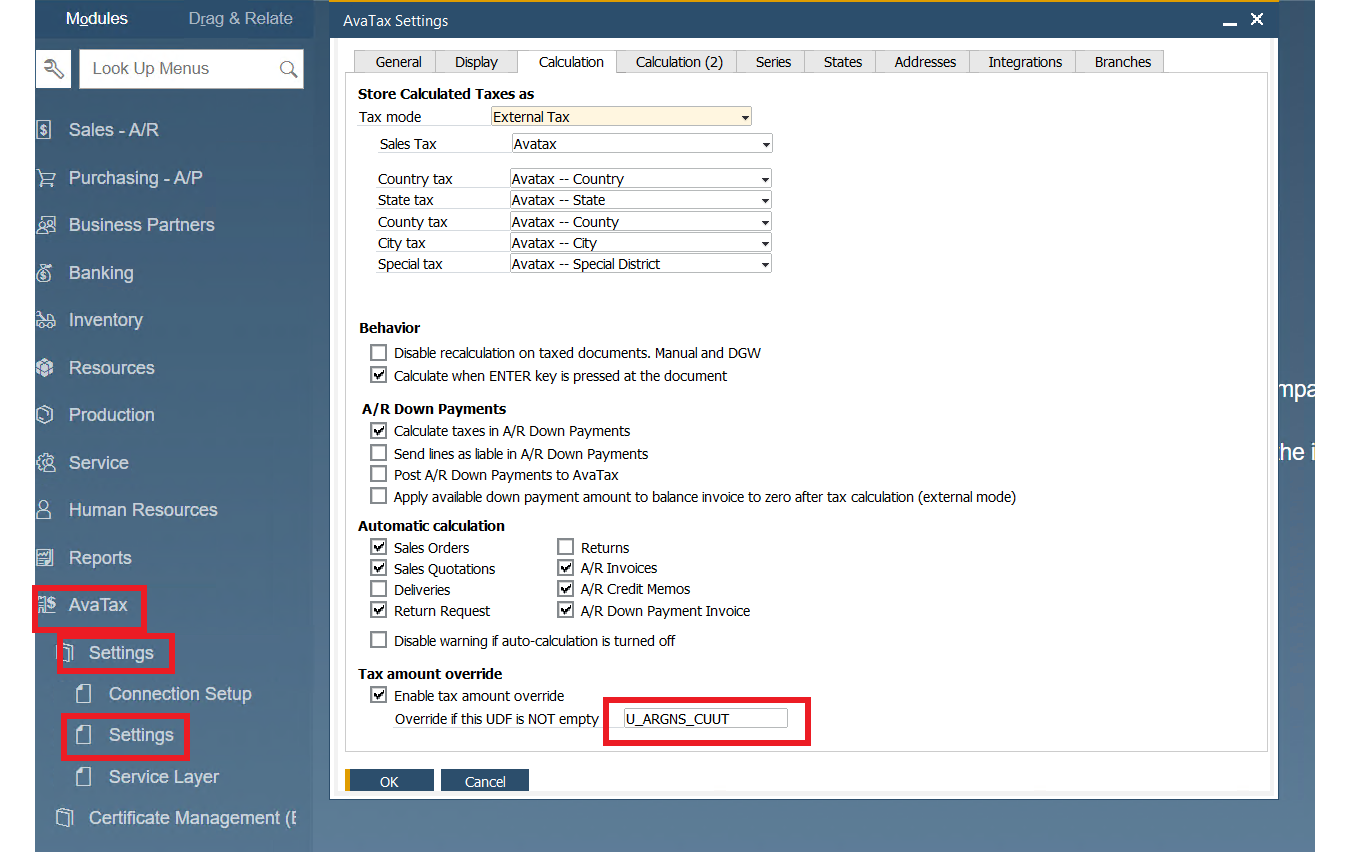Check Post A/R Down Payments to AvaTax
Image resolution: width=1350 pixels, height=852 pixels.
click(x=378, y=474)
